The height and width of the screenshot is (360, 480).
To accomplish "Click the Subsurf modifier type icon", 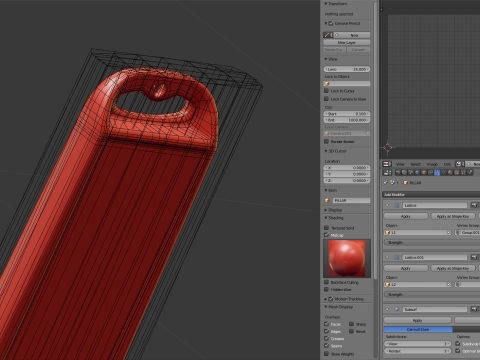I will [x=397, y=309].
